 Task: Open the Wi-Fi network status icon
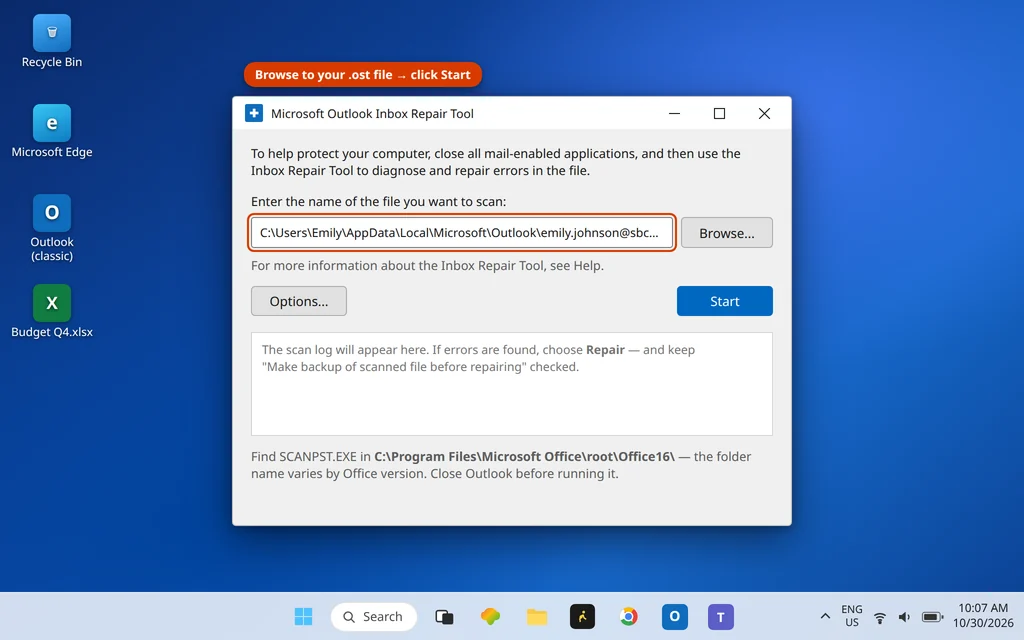pyautogui.click(x=880, y=617)
